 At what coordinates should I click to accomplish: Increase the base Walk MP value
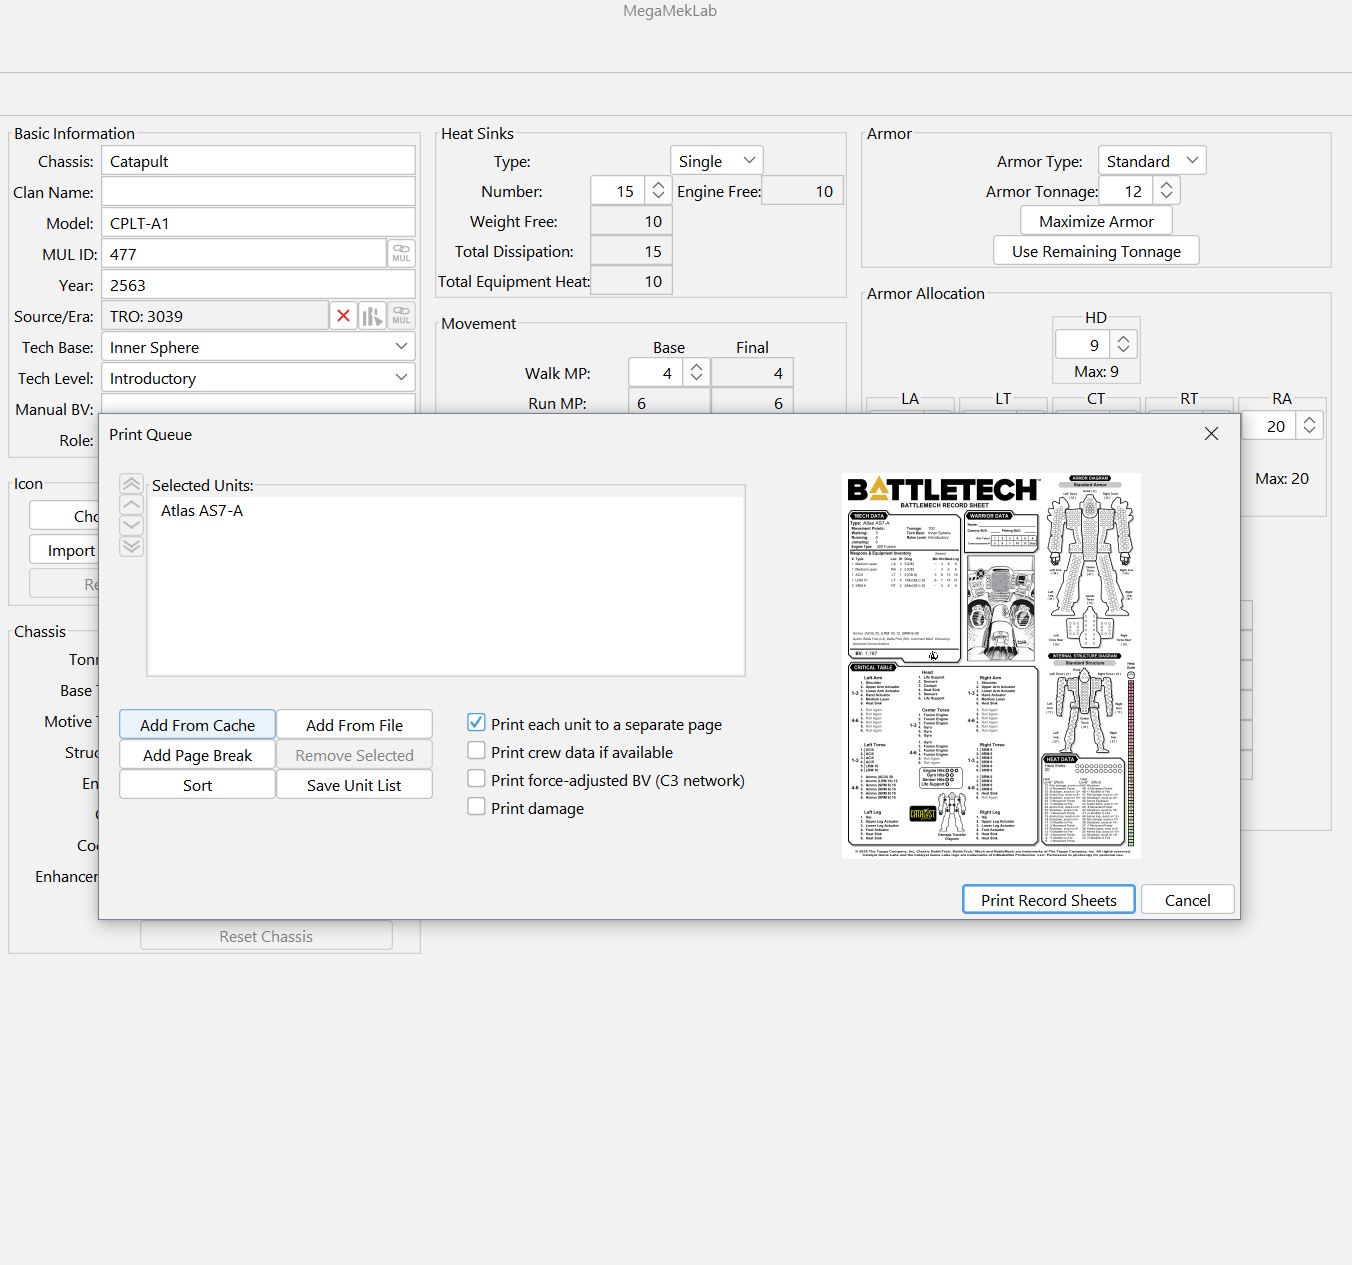tap(697, 367)
